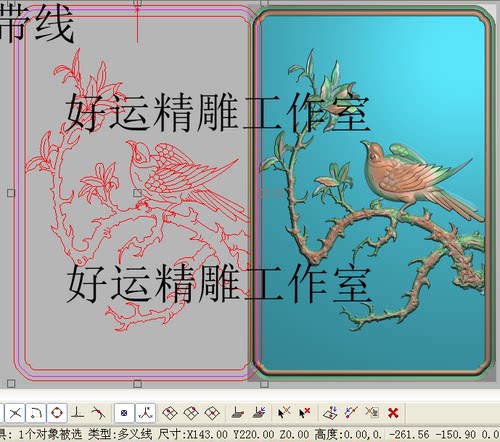Click grid plane icon with centered red dot
This screenshot has height=442, width=500.
point(212,413)
